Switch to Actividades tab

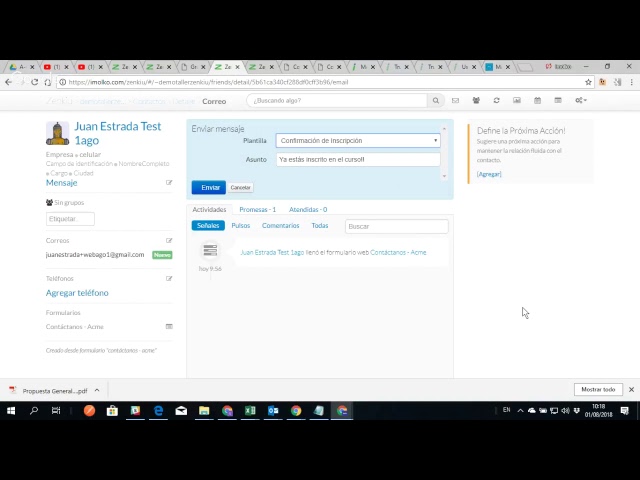209,209
